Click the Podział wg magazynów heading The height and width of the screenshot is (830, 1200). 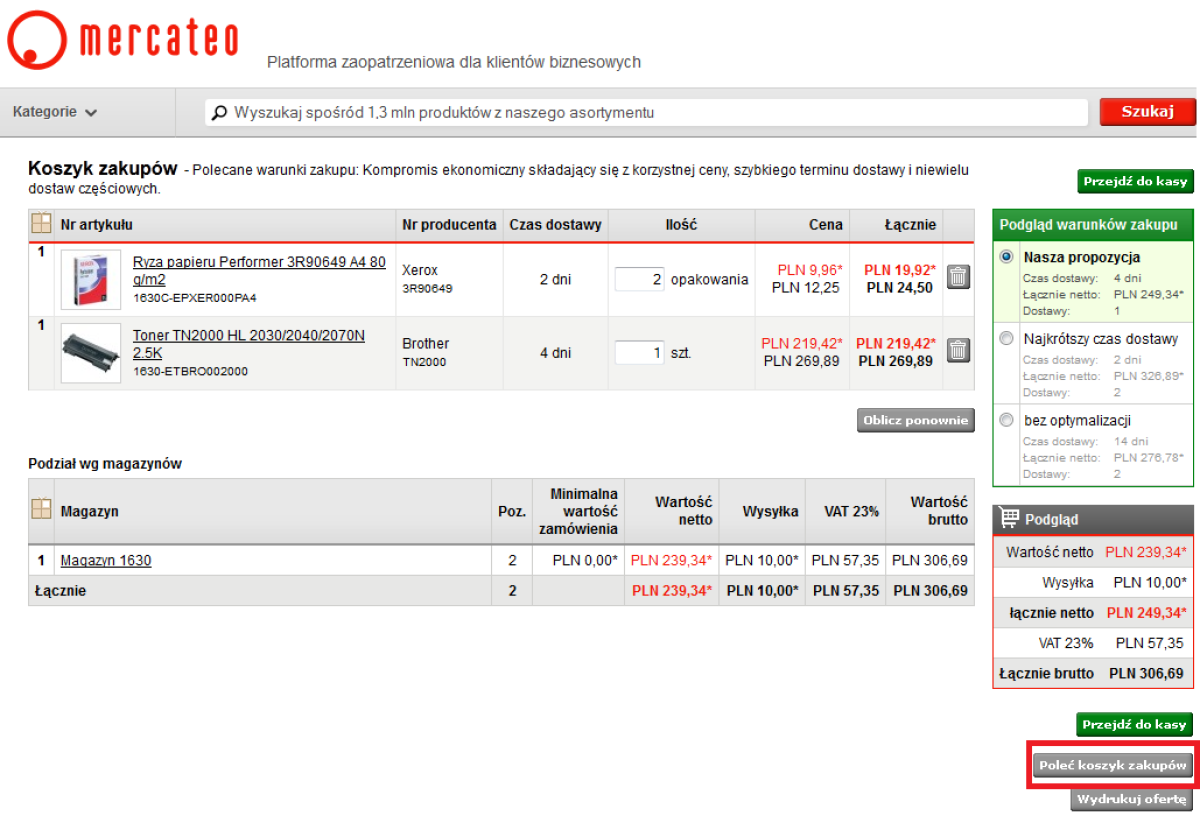(105, 463)
